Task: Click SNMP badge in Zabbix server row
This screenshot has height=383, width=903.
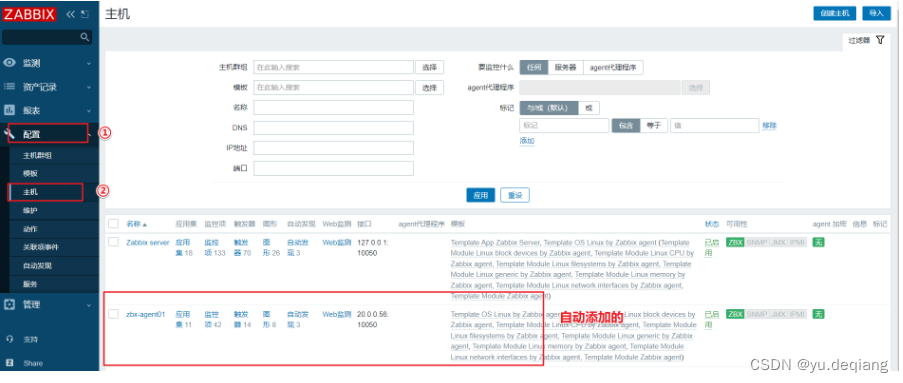Action: (x=756, y=242)
